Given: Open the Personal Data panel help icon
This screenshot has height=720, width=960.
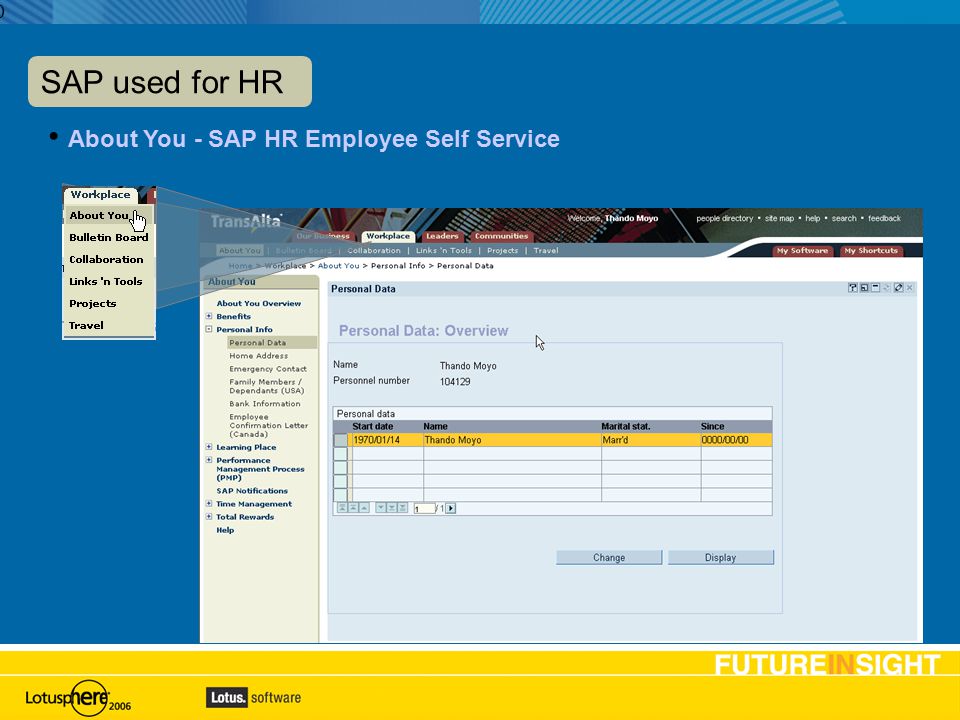Looking at the screenshot, I should pos(852,288).
